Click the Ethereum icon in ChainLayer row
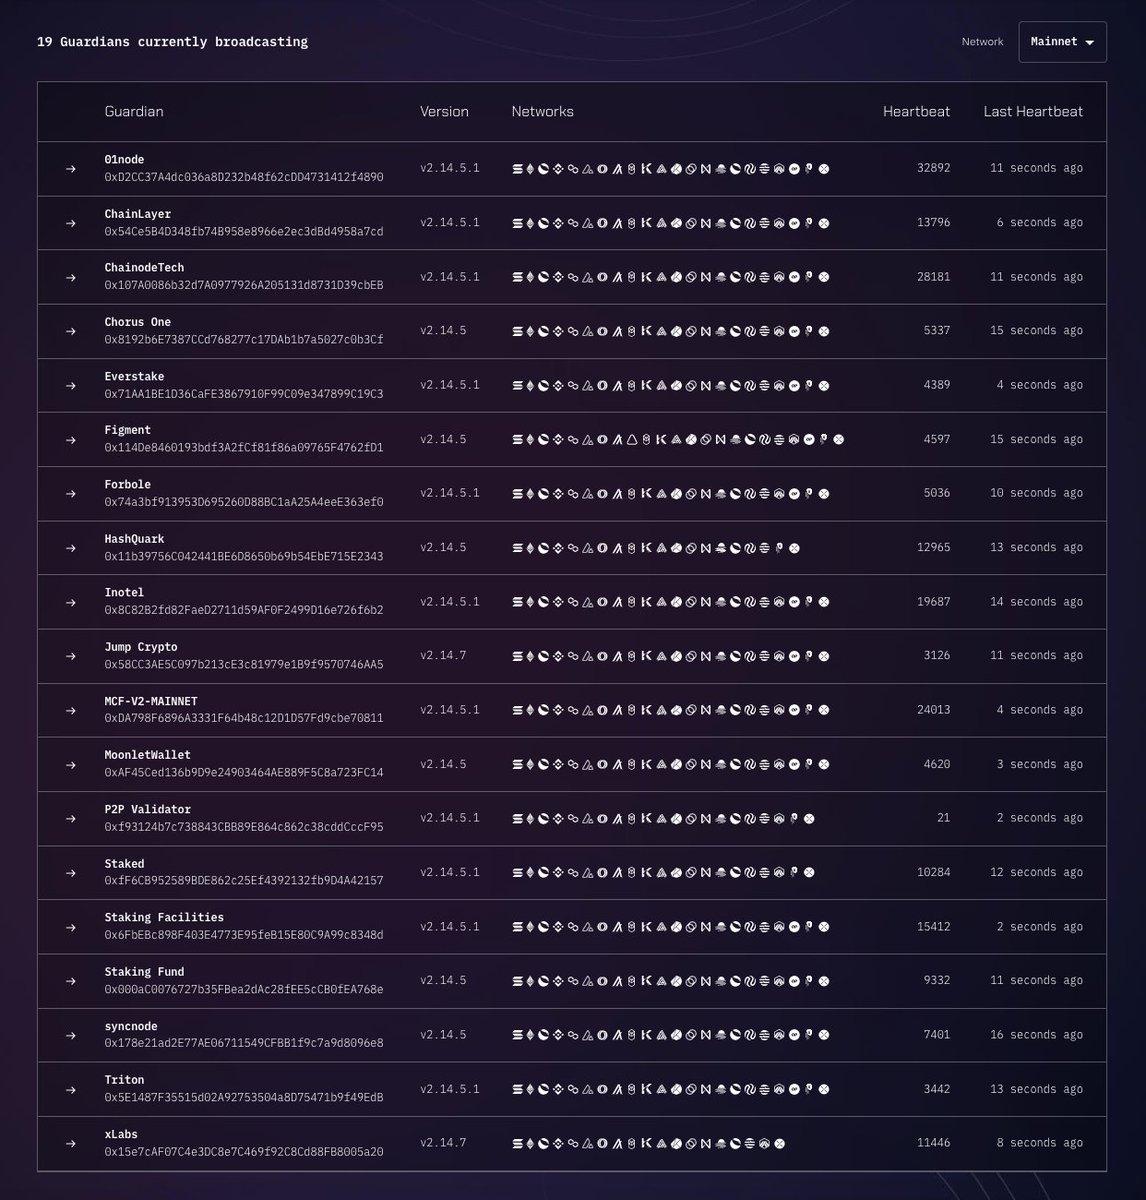 coord(531,223)
